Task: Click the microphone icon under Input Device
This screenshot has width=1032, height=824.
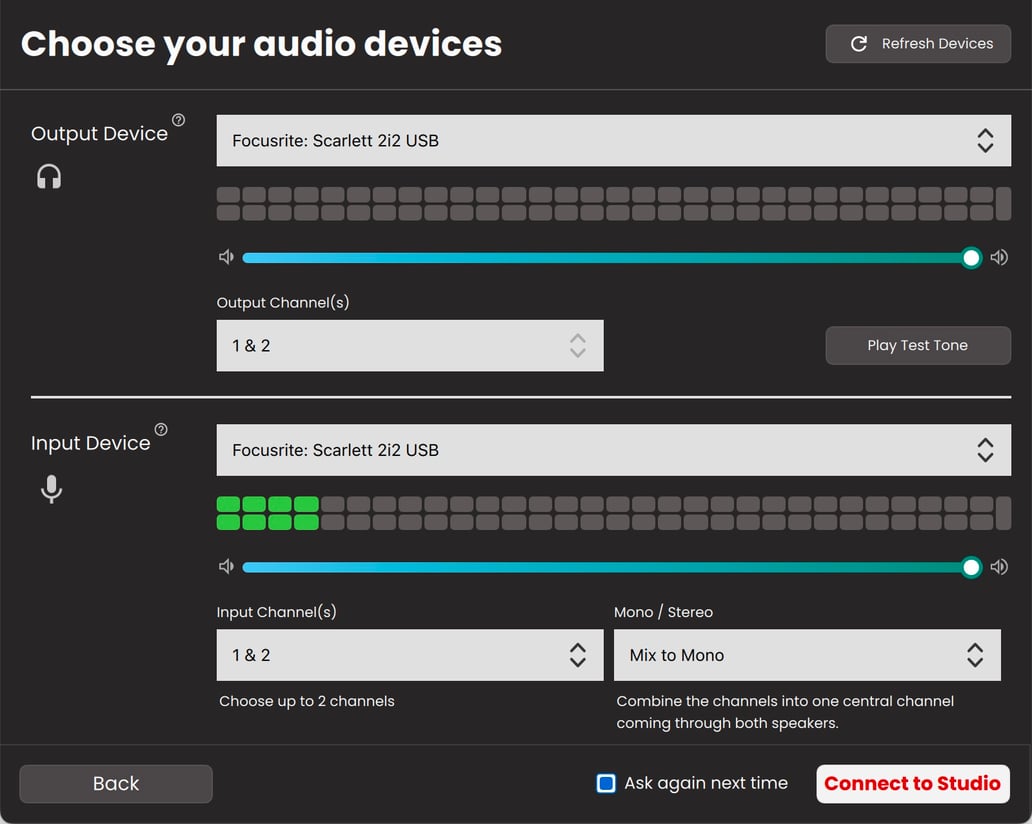Action: (51, 489)
